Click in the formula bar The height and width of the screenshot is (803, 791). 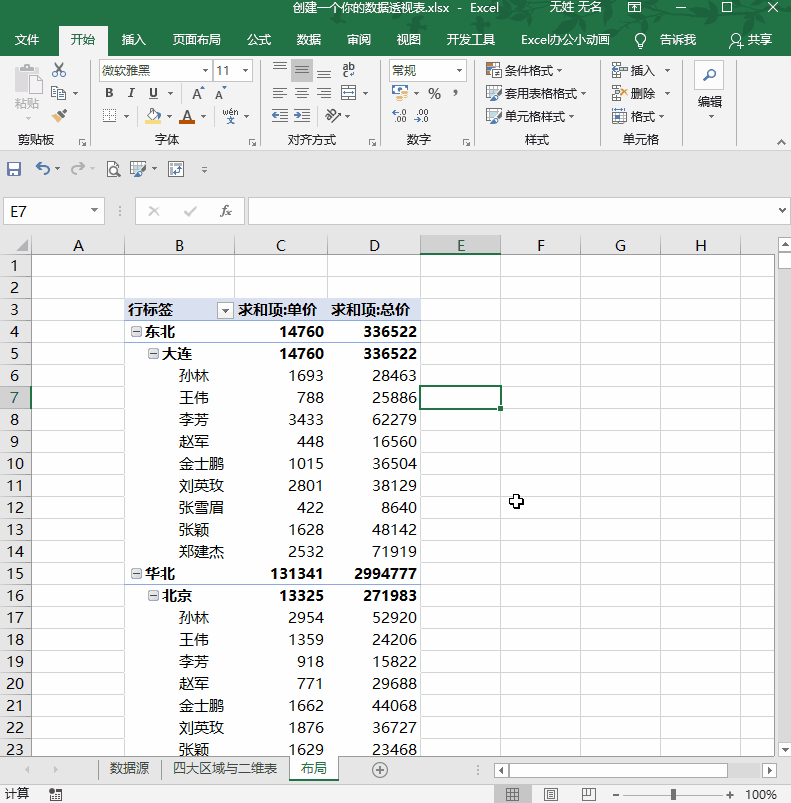[x=512, y=211]
